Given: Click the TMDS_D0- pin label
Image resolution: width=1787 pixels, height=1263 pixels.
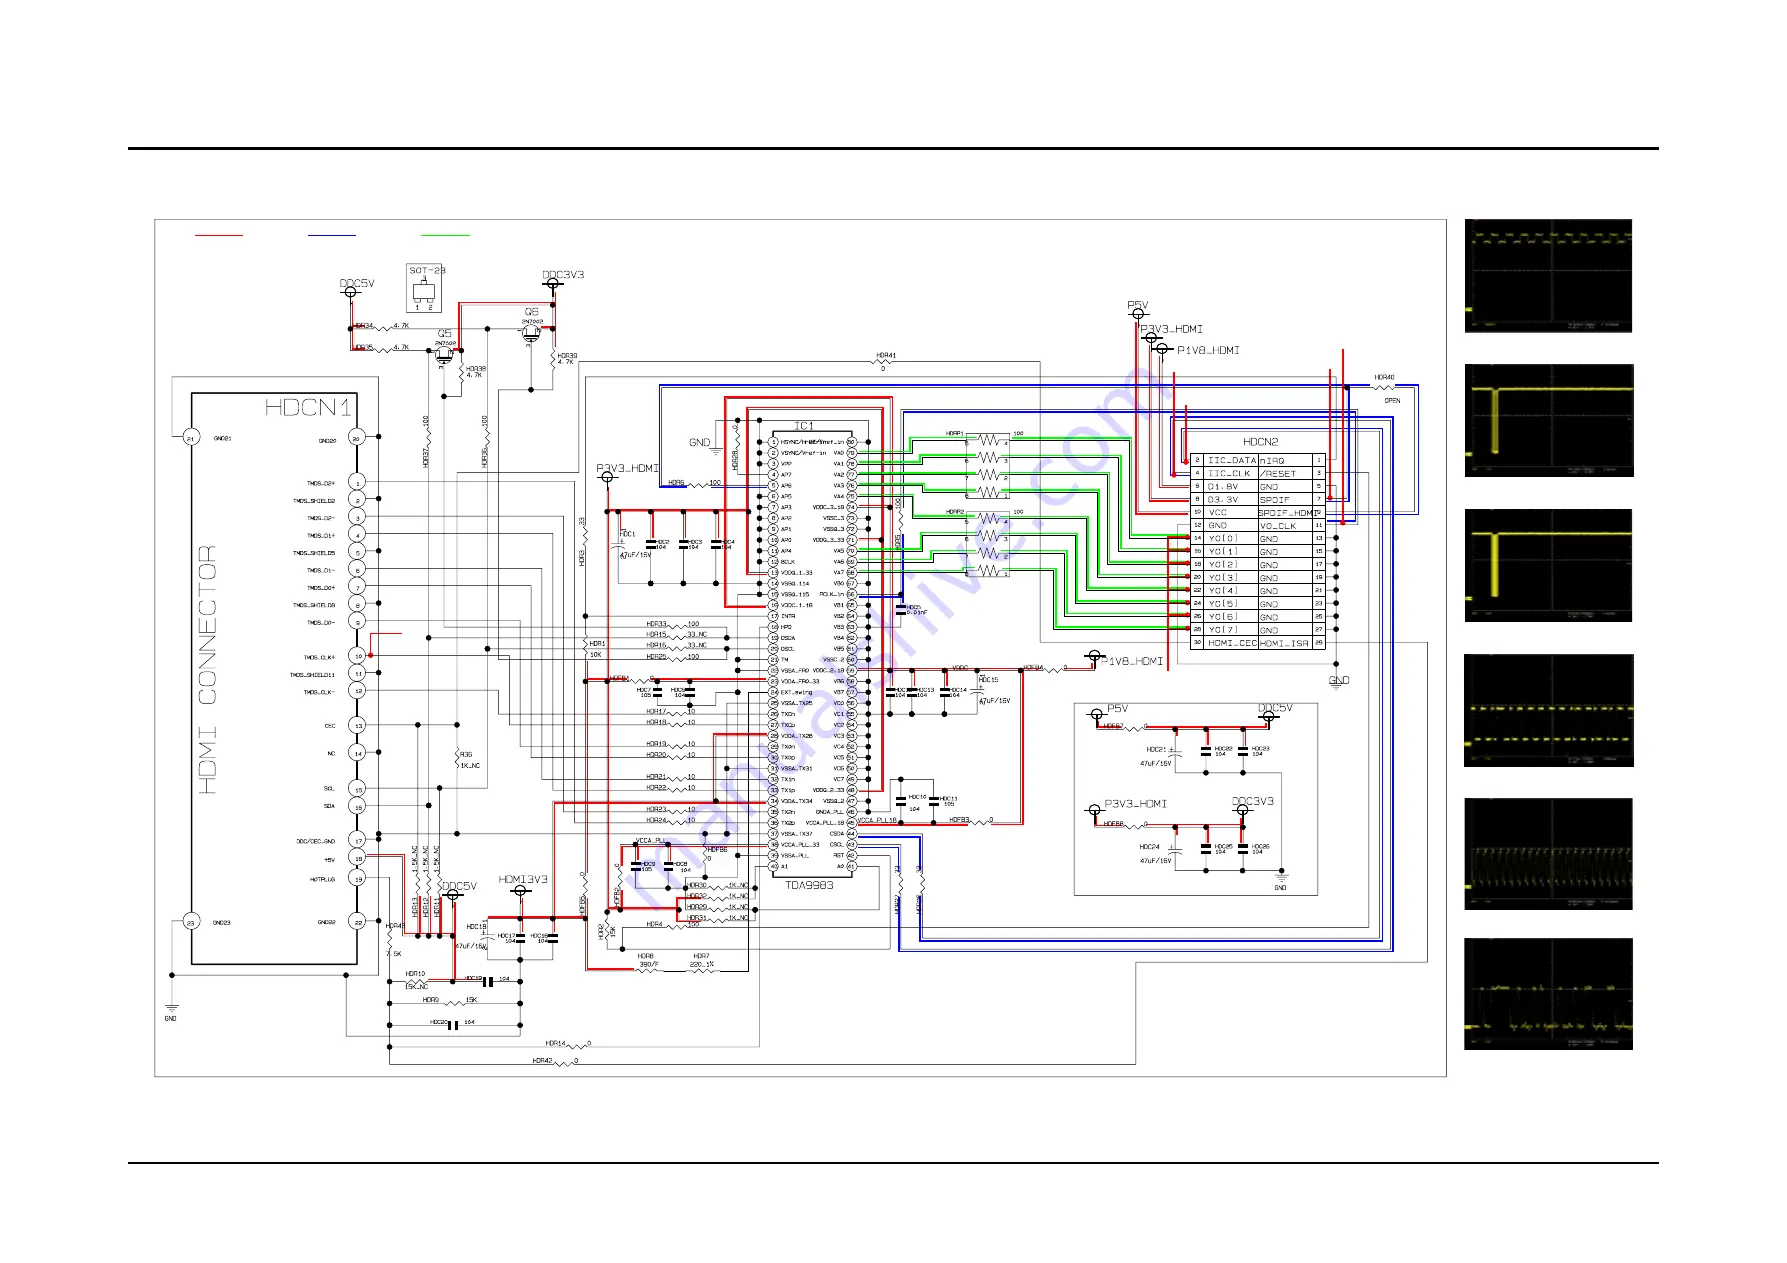Looking at the screenshot, I should tap(321, 622).
